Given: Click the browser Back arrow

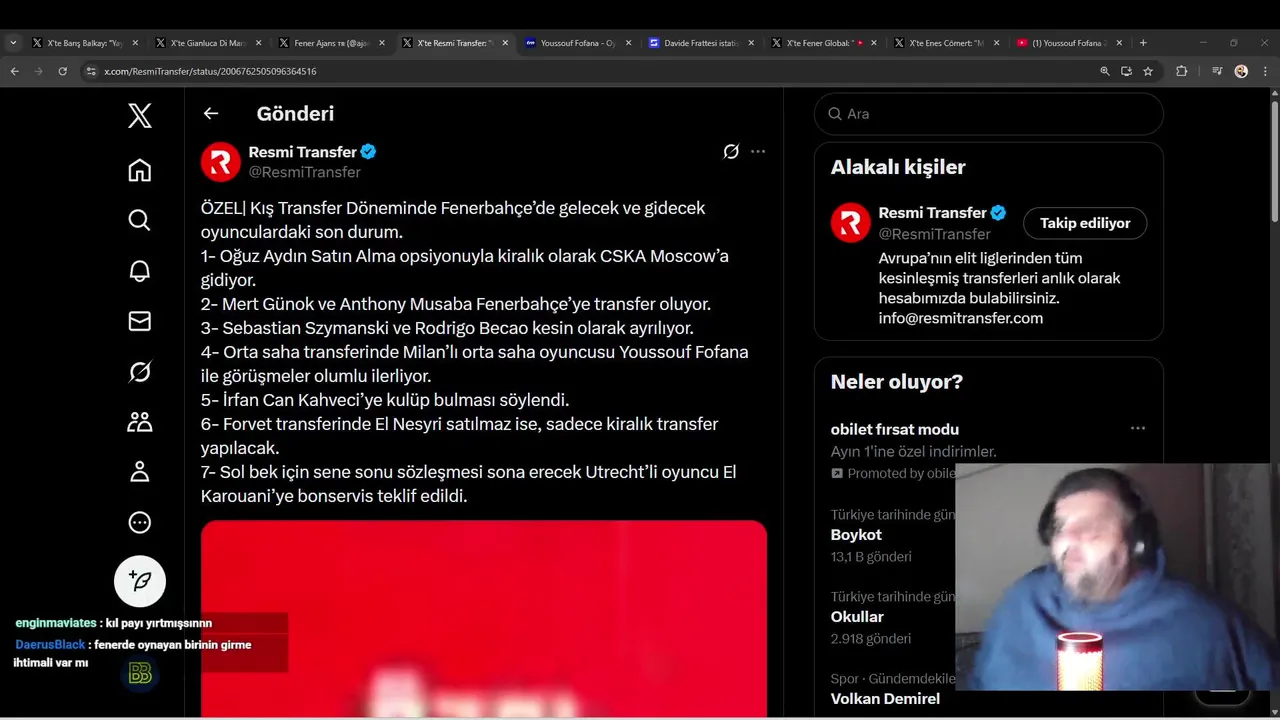Looking at the screenshot, I should pyautogui.click(x=14, y=71).
